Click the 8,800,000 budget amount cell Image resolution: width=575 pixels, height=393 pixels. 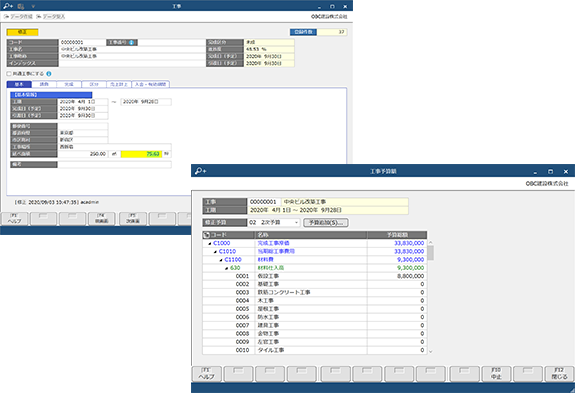[x=397, y=276]
